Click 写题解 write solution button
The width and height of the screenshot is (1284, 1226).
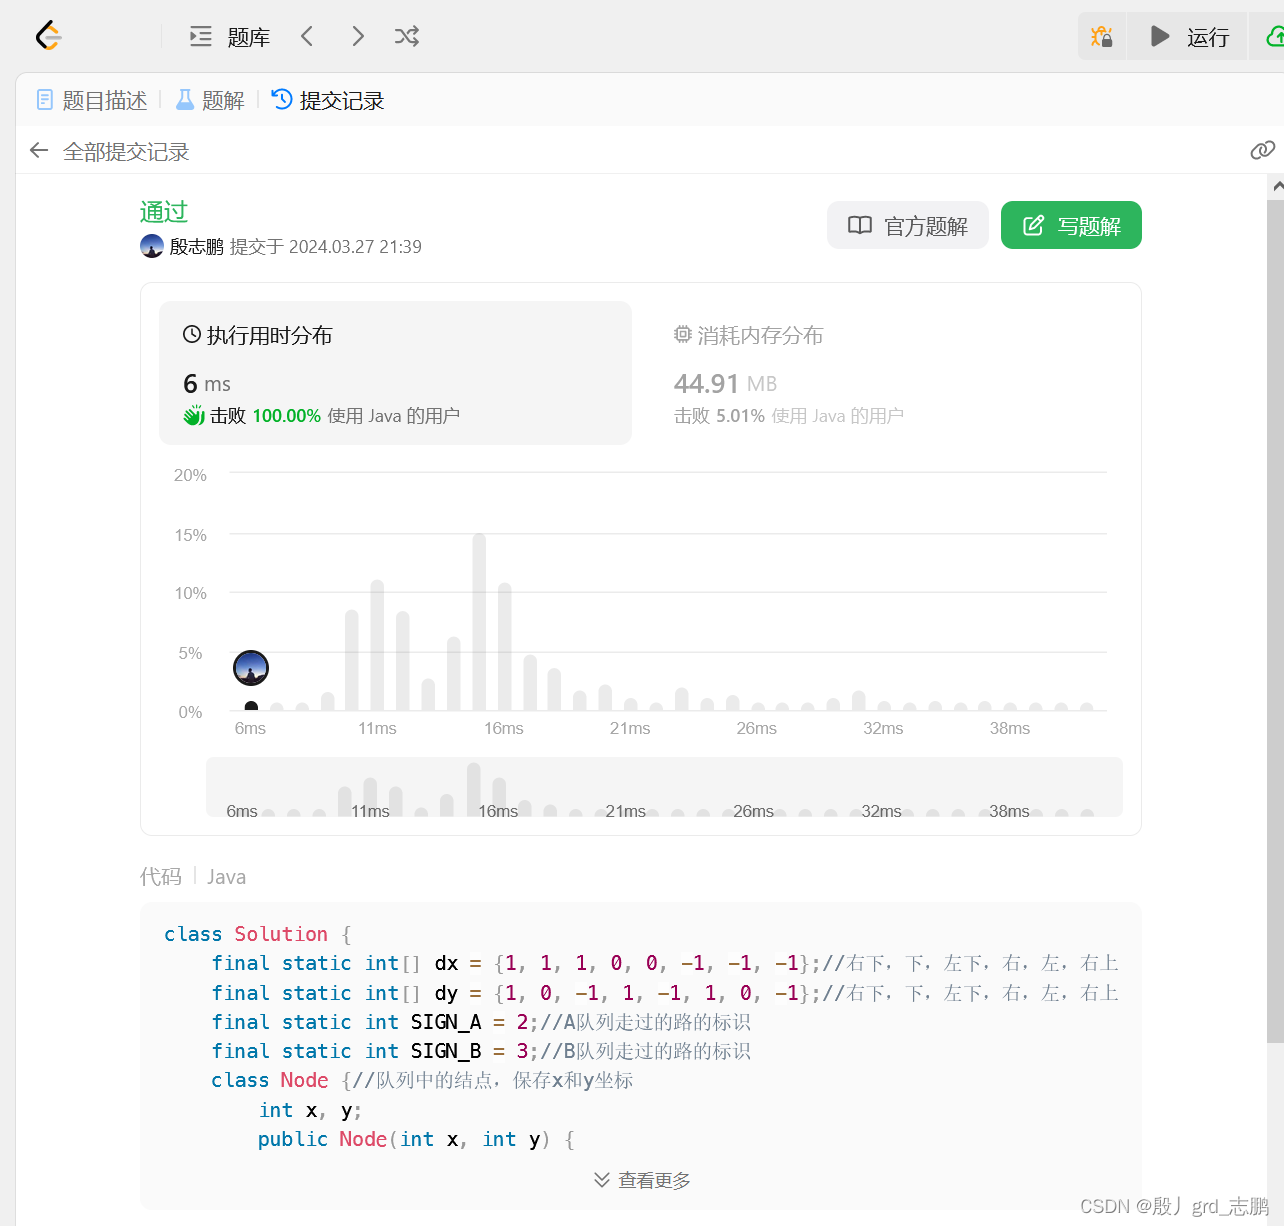pyautogui.click(x=1071, y=225)
